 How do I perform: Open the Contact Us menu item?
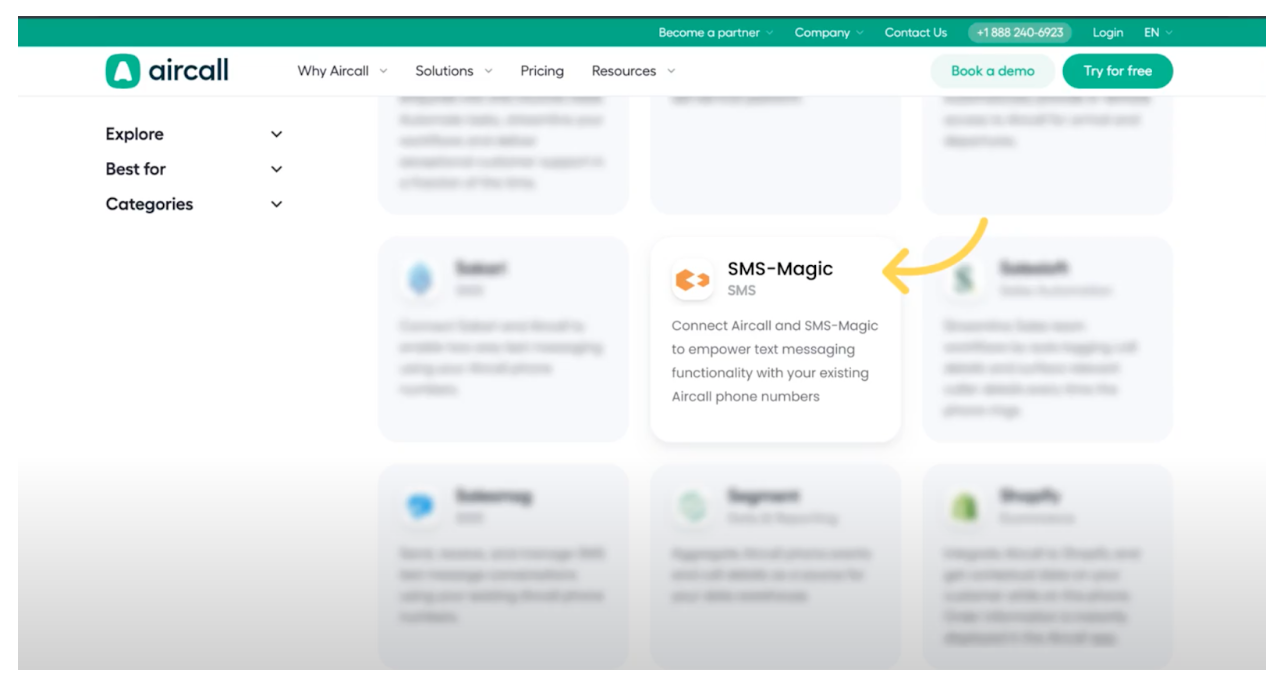[x=915, y=31]
